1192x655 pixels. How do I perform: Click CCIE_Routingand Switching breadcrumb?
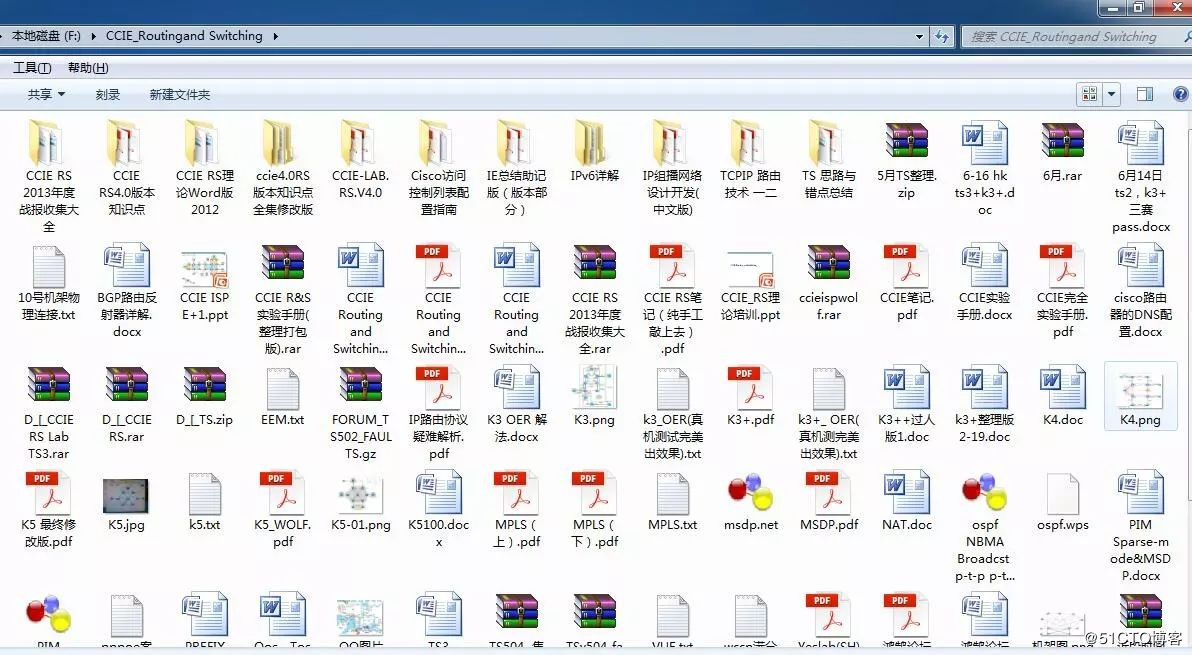(184, 36)
